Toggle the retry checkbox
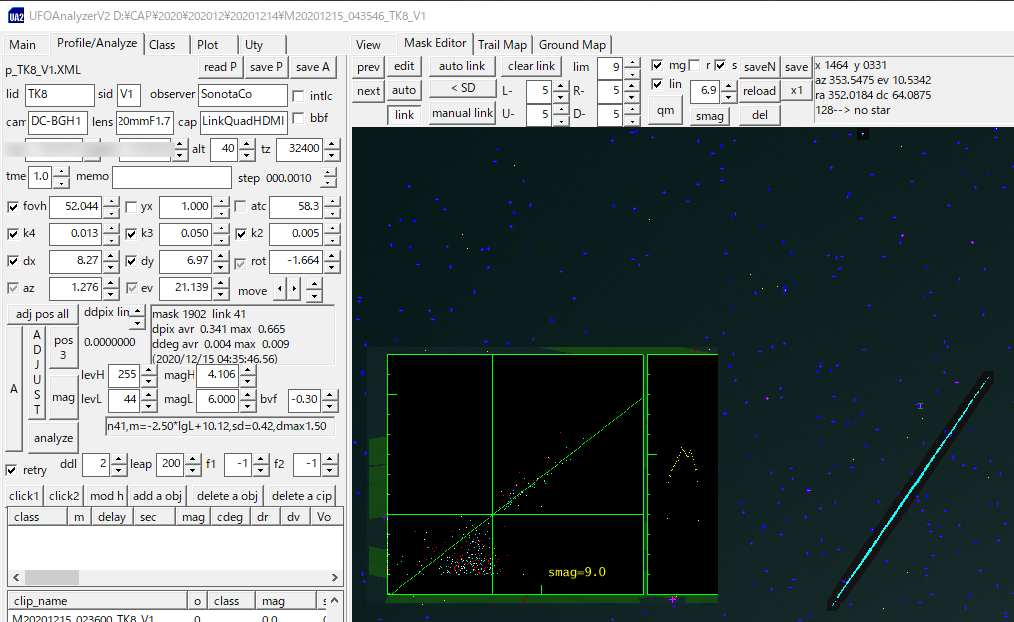This screenshot has width=1014, height=622. click(12, 470)
